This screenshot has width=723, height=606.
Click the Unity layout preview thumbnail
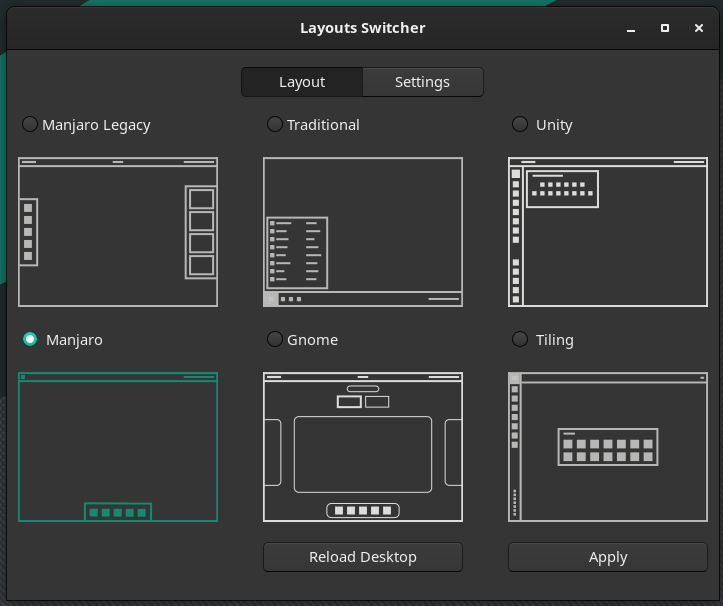coord(608,232)
